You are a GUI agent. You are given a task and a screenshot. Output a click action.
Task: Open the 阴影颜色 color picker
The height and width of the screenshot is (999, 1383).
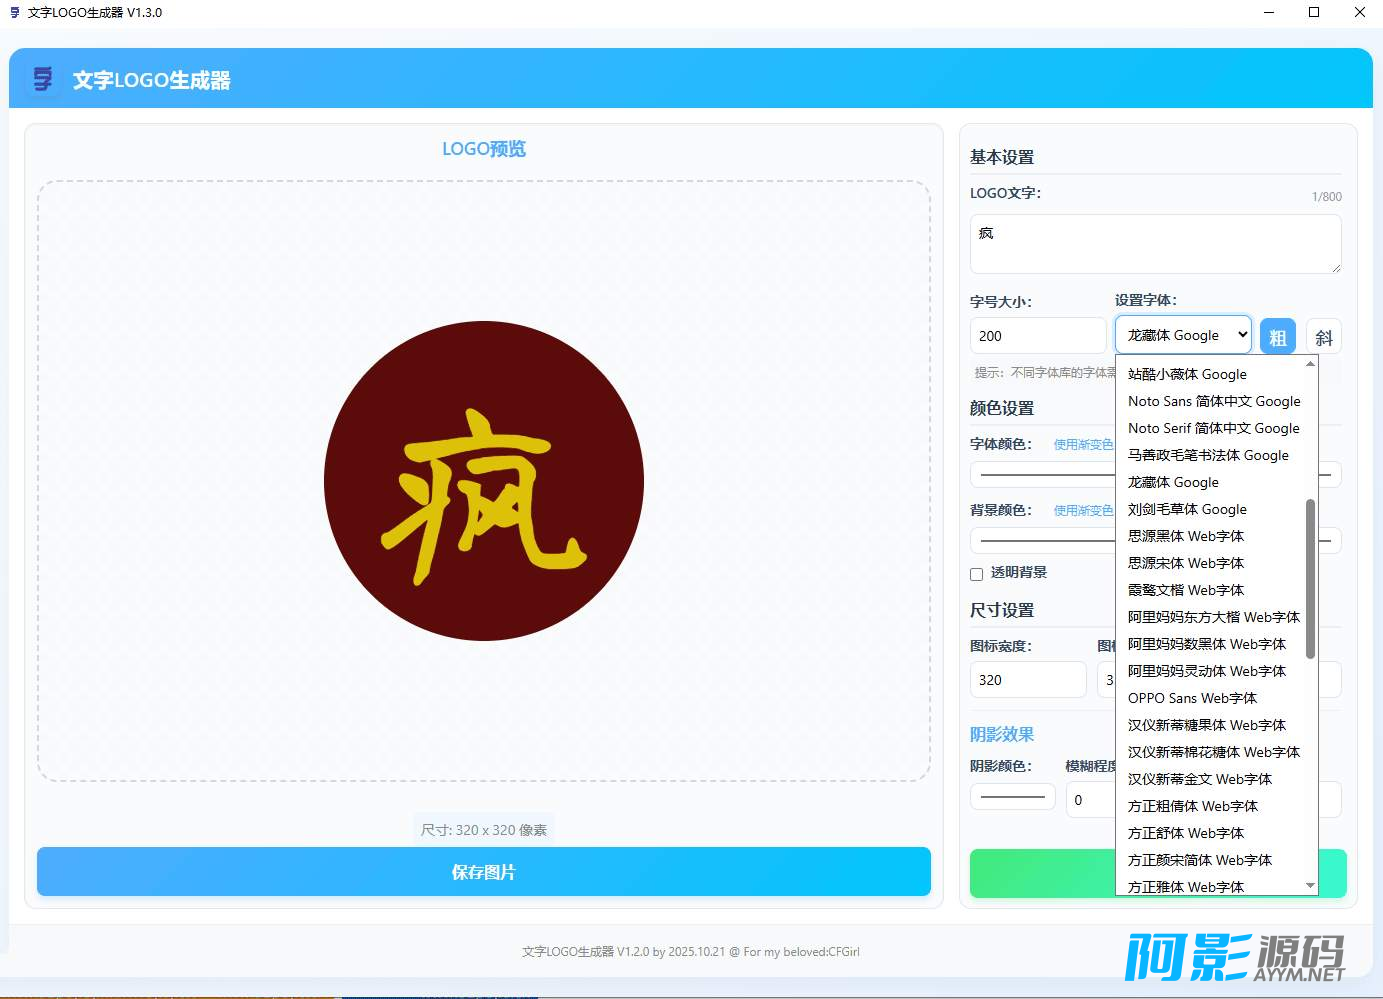tap(1012, 798)
